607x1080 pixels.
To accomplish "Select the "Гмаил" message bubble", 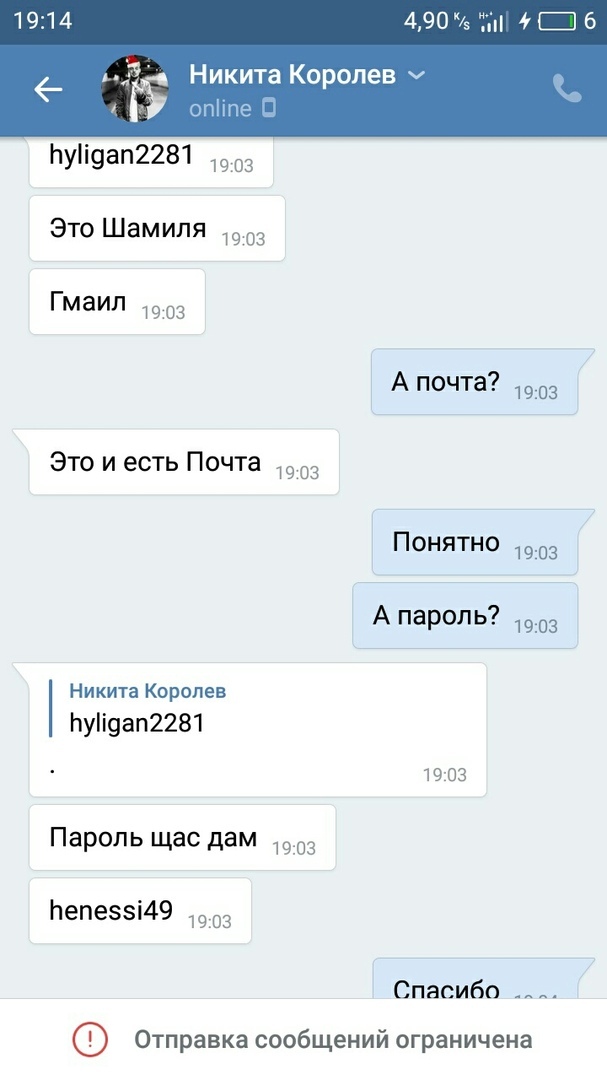I will click(x=117, y=302).
